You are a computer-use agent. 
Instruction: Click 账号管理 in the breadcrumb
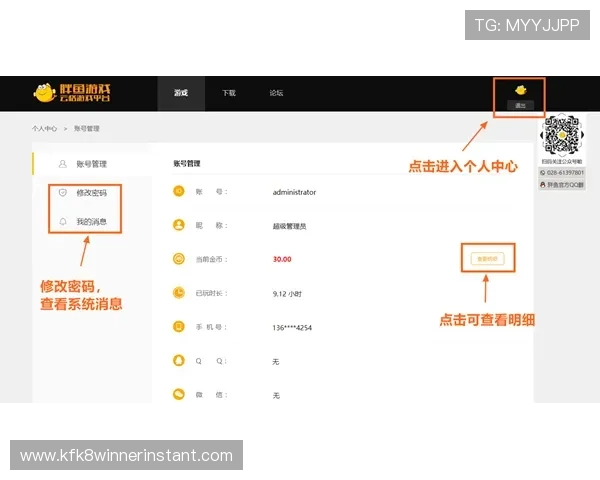pyautogui.click(x=87, y=129)
